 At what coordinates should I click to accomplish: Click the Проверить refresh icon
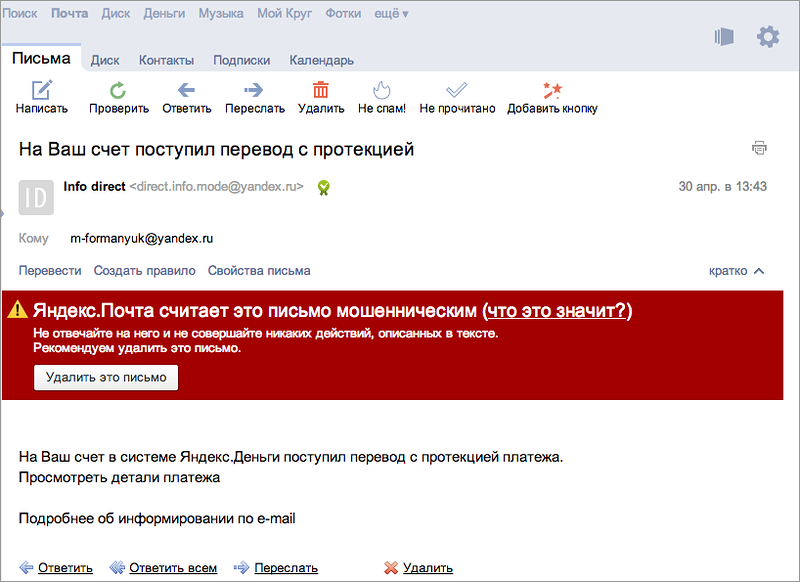118,90
